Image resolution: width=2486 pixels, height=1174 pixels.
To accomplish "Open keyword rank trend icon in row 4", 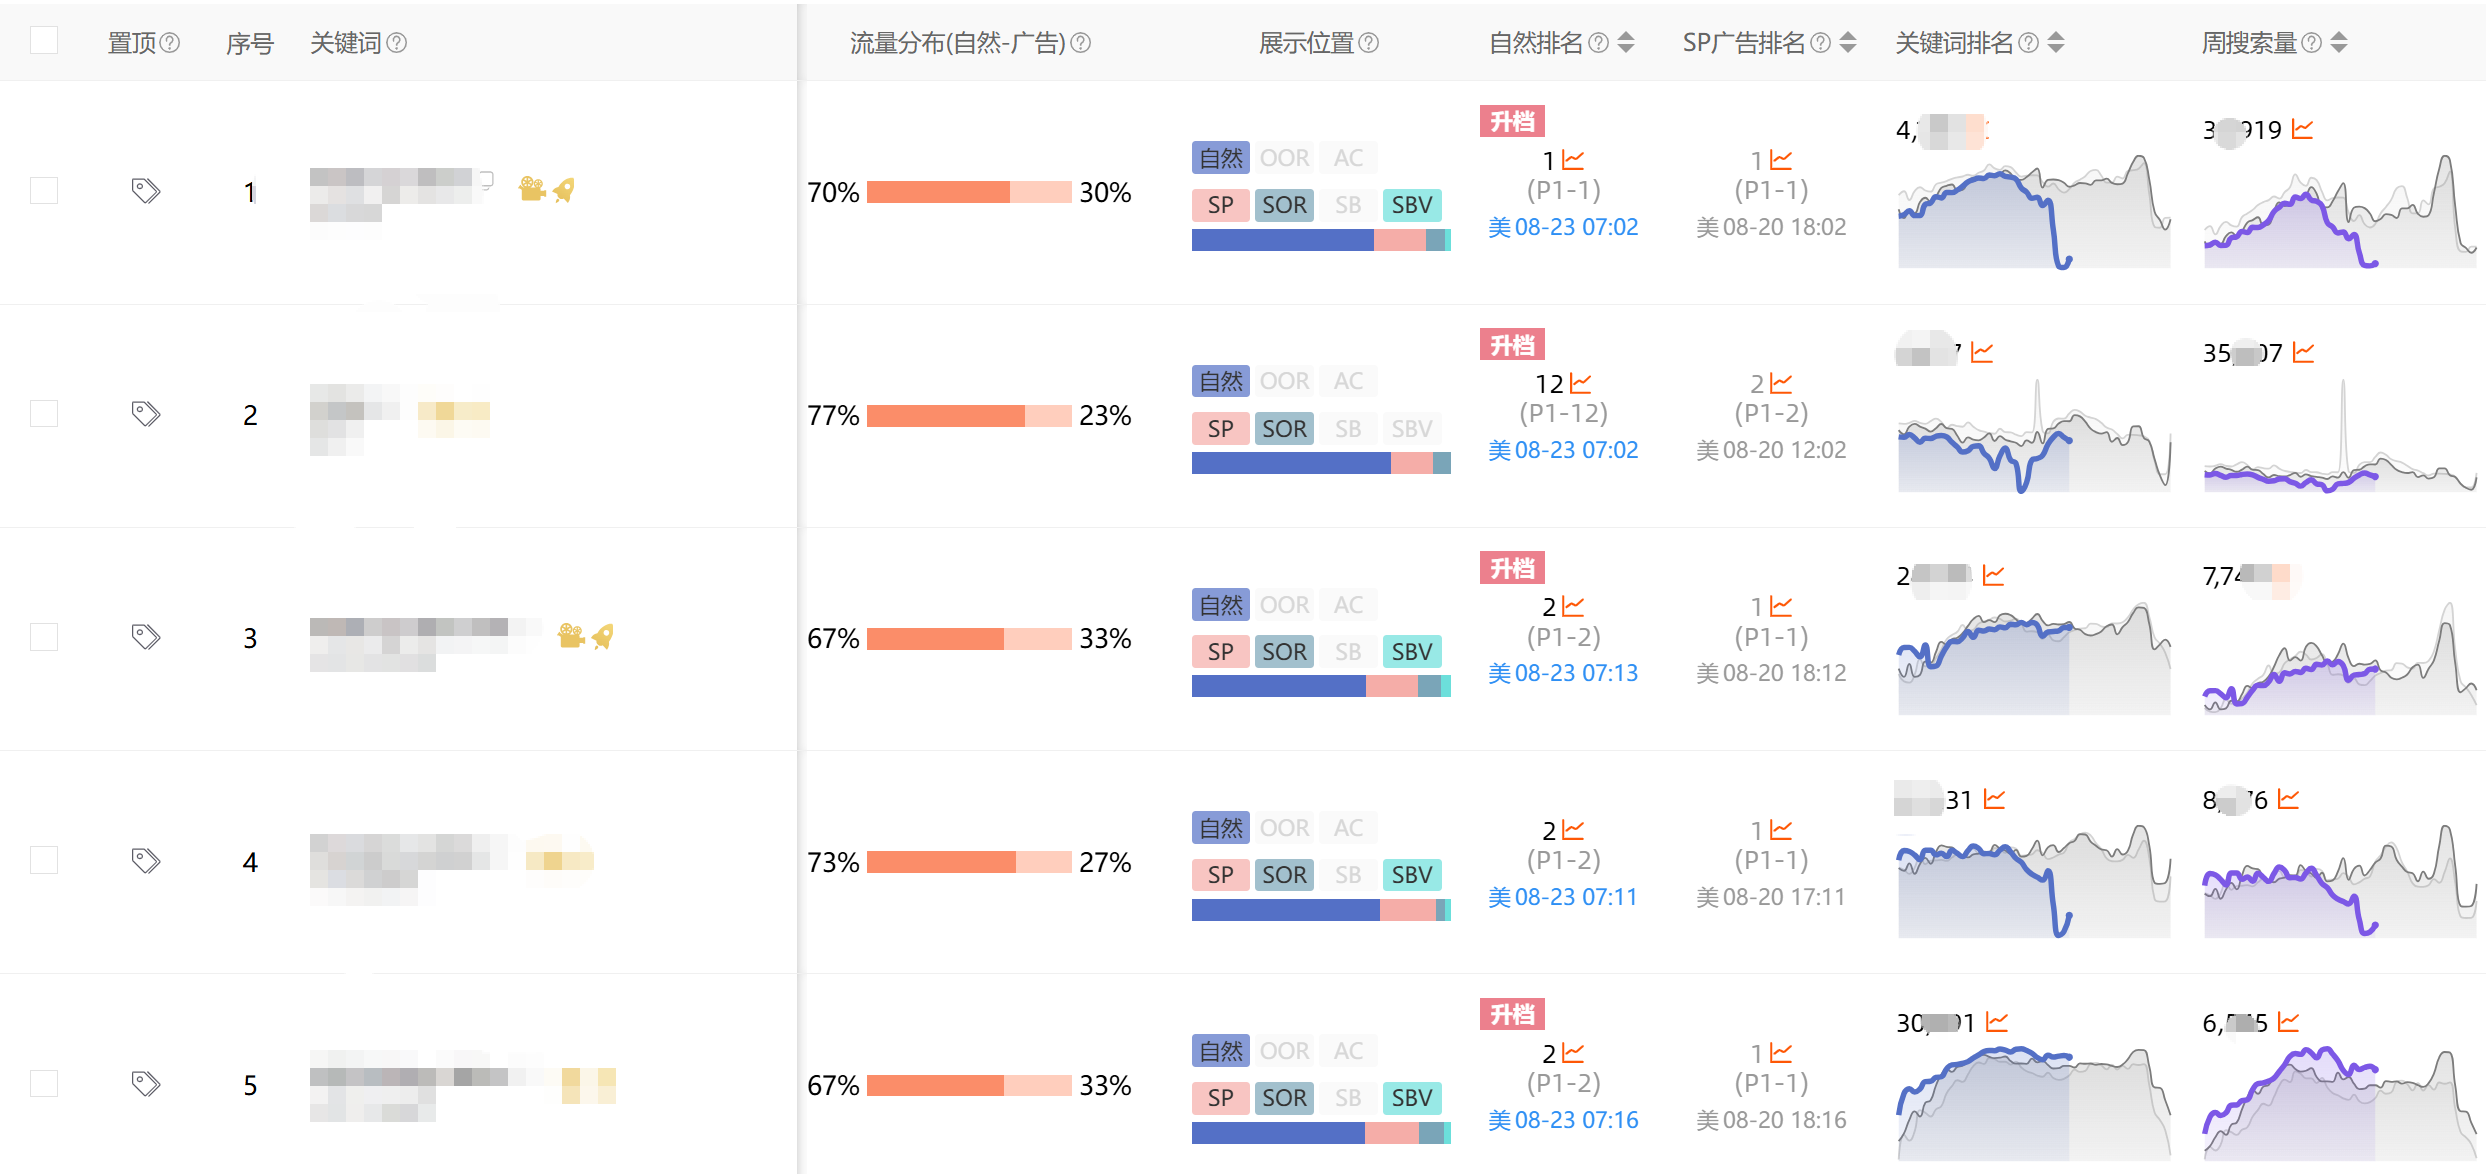I will [x=1995, y=799].
